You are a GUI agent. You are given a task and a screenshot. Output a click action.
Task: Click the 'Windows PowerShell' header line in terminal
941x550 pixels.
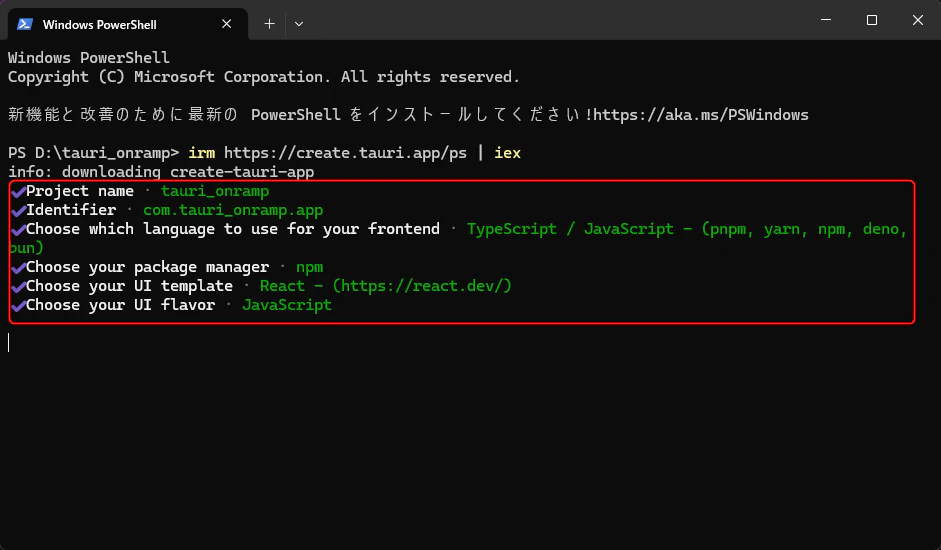tap(89, 58)
